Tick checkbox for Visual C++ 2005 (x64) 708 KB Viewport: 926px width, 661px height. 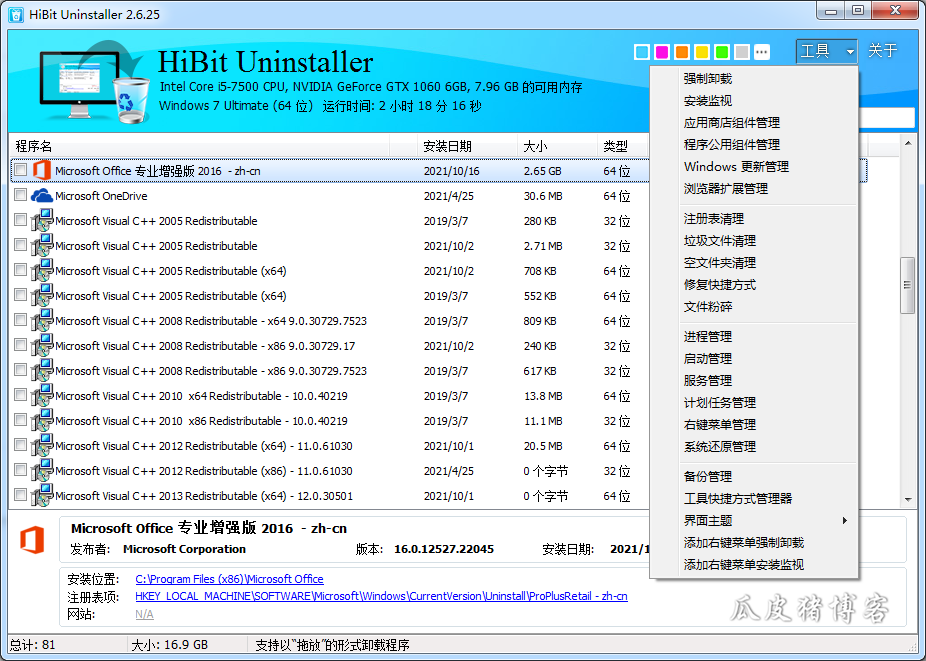[x=21, y=270]
